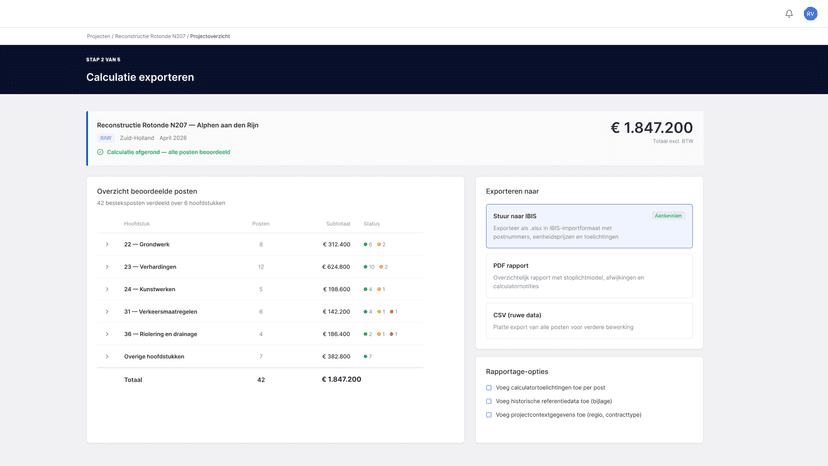828x466 pixels.
Task: Enable historische referentiedata bijlage checkbox
Action: 489,402
